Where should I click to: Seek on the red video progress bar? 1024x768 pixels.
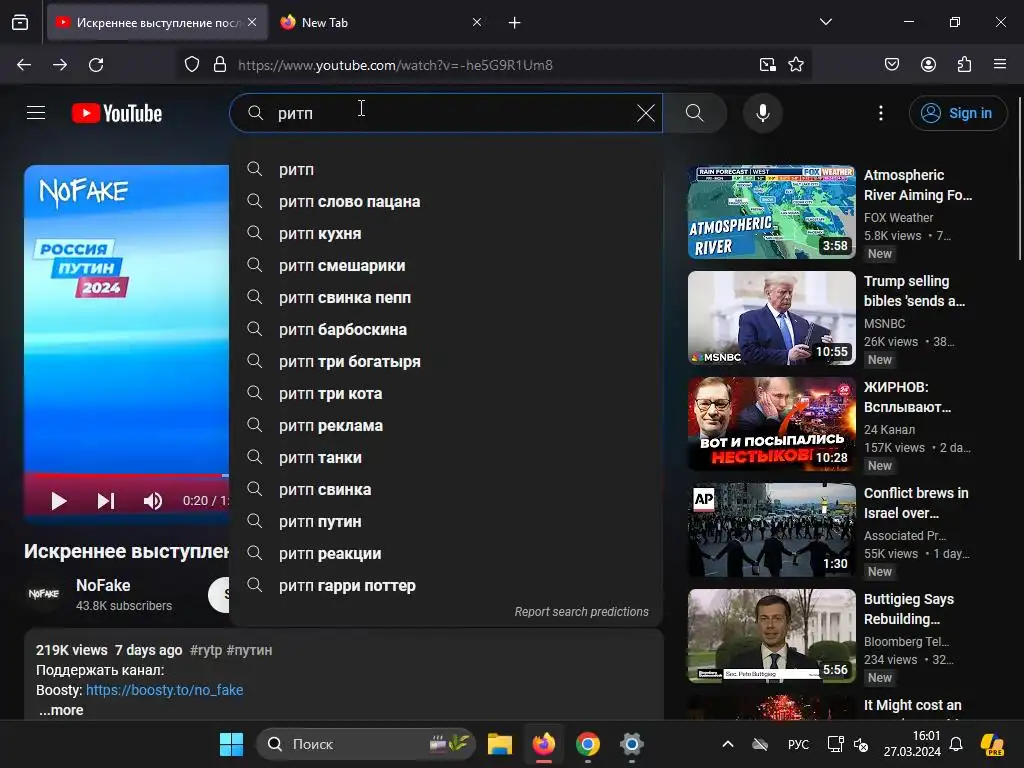(127, 475)
